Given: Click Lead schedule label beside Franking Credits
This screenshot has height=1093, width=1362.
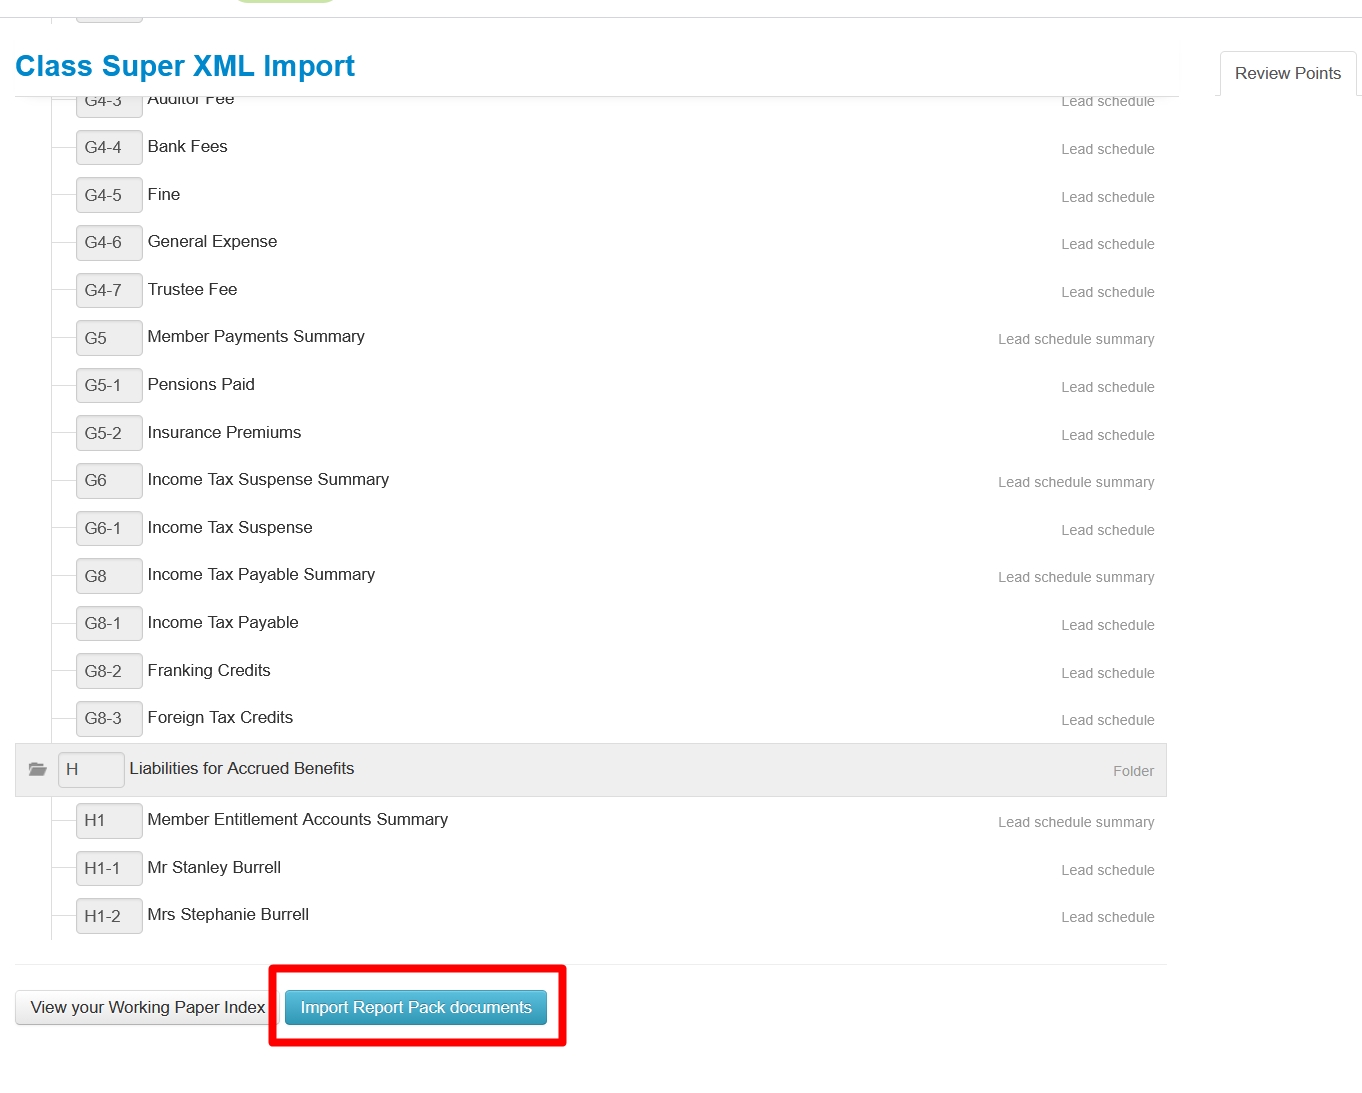Looking at the screenshot, I should 1108,673.
